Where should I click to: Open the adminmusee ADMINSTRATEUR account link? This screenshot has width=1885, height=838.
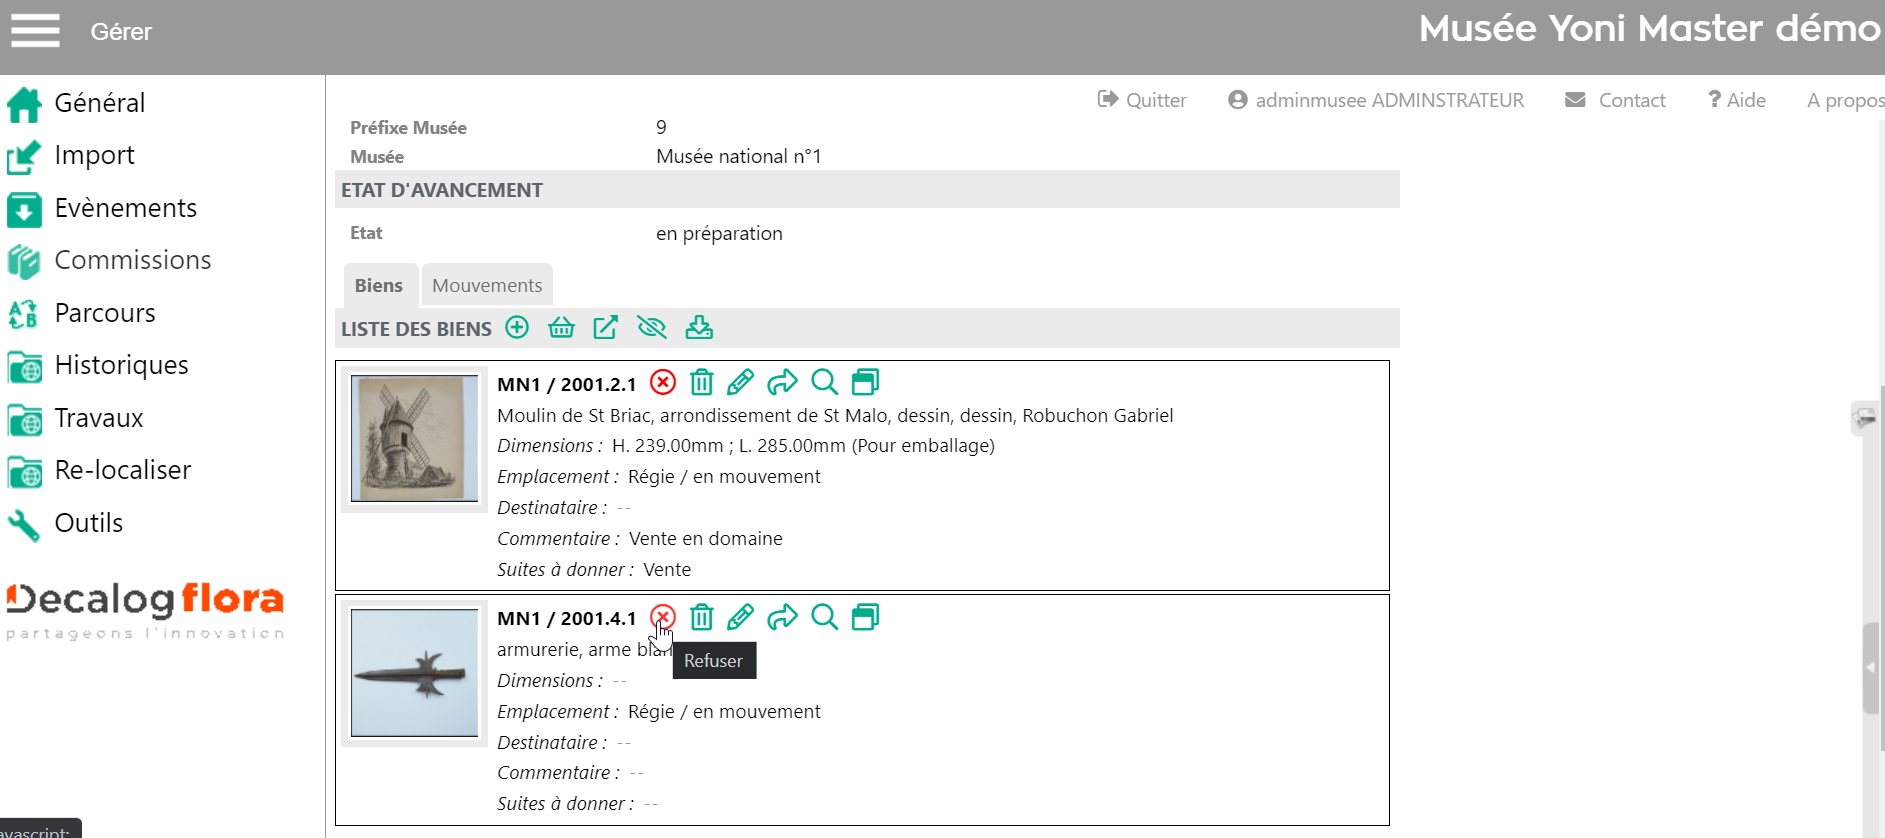pos(1376,100)
